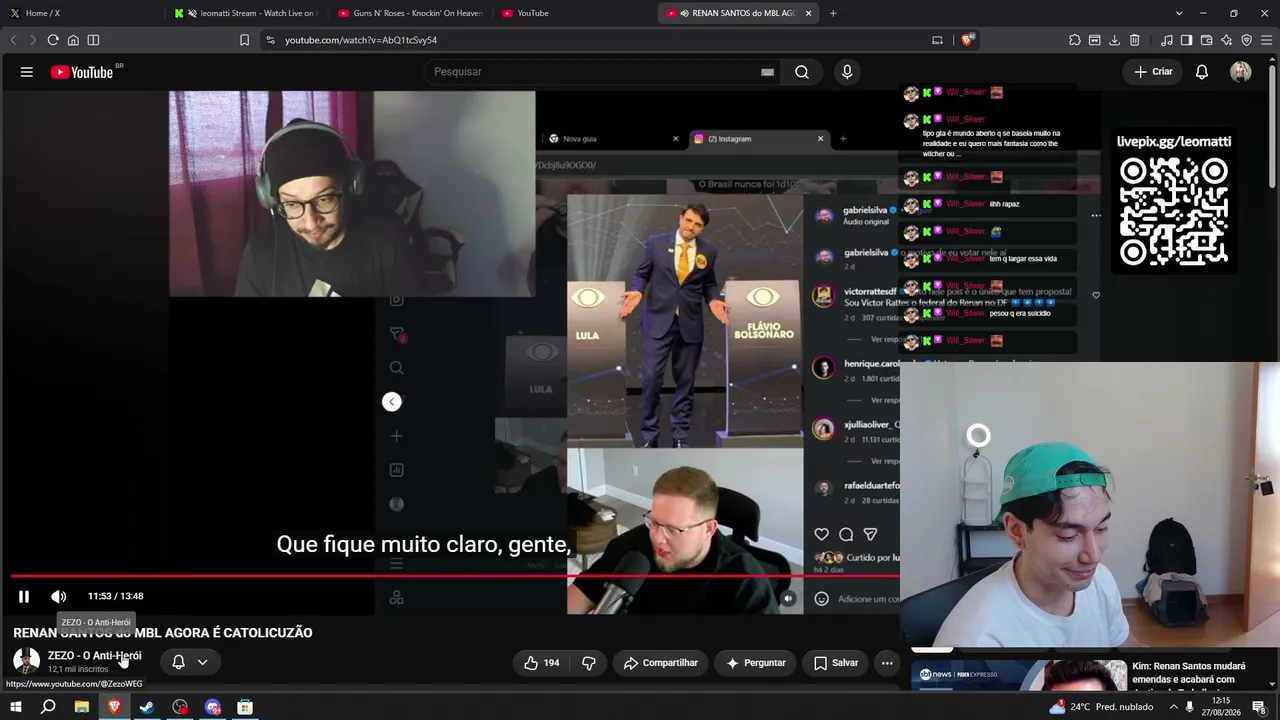The image size is (1280, 720).
Task: Open the ZEZO - O Anti-Herói channel link
Action: [x=95, y=656]
